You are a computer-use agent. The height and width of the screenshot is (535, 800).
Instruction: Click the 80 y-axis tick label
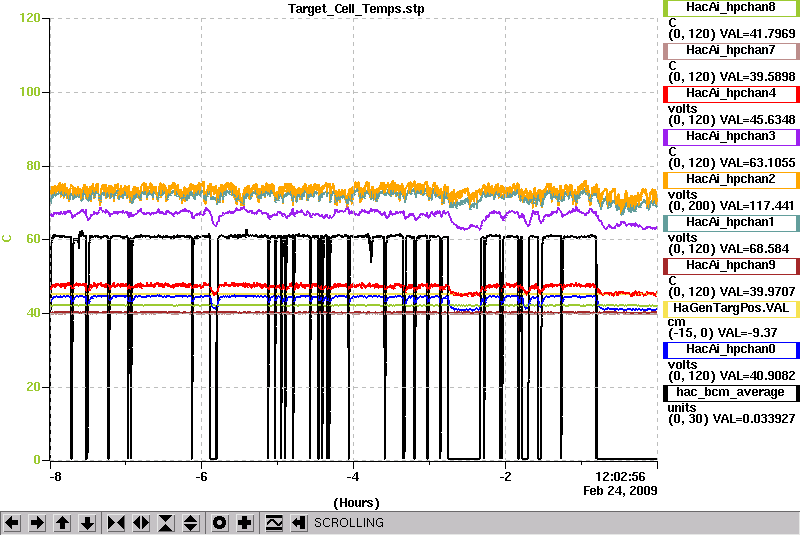click(33, 166)
